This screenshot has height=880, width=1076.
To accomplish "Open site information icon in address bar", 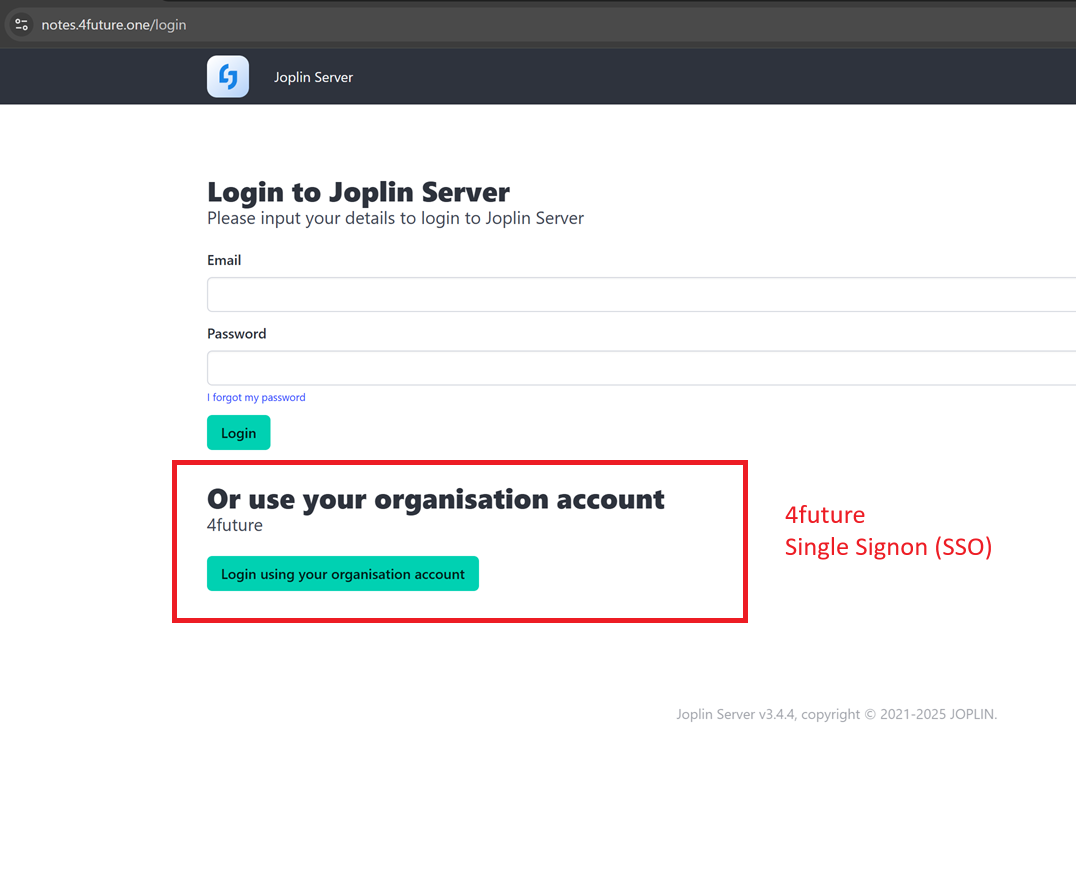I will point(21,24).
